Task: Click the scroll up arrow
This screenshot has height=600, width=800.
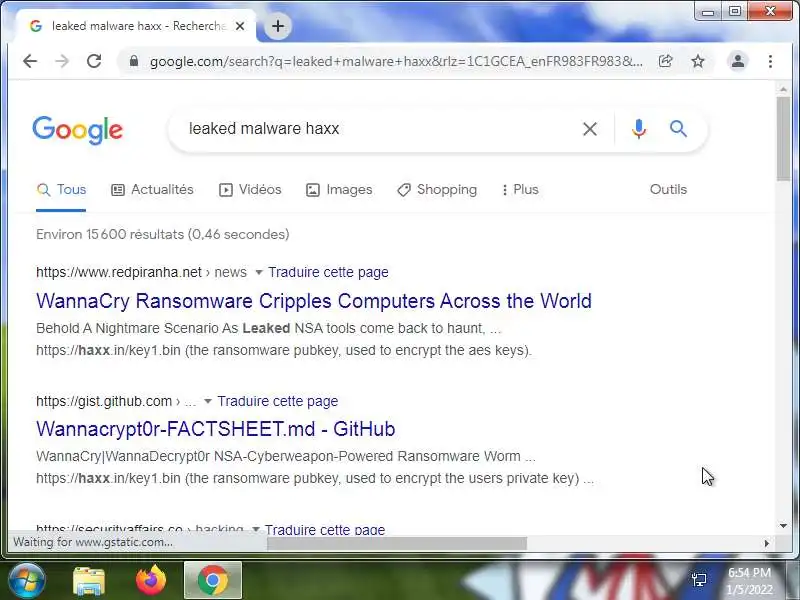Action: click(x=783, y=89)
